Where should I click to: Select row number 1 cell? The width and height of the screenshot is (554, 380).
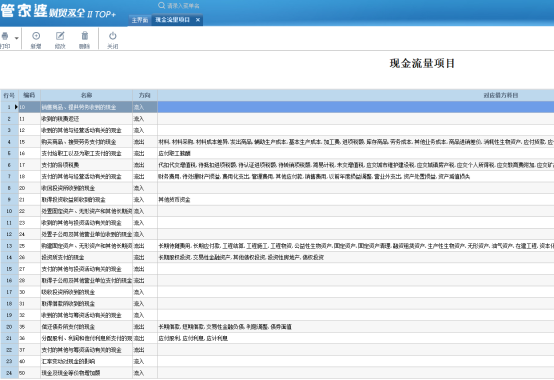pos(9,107)
